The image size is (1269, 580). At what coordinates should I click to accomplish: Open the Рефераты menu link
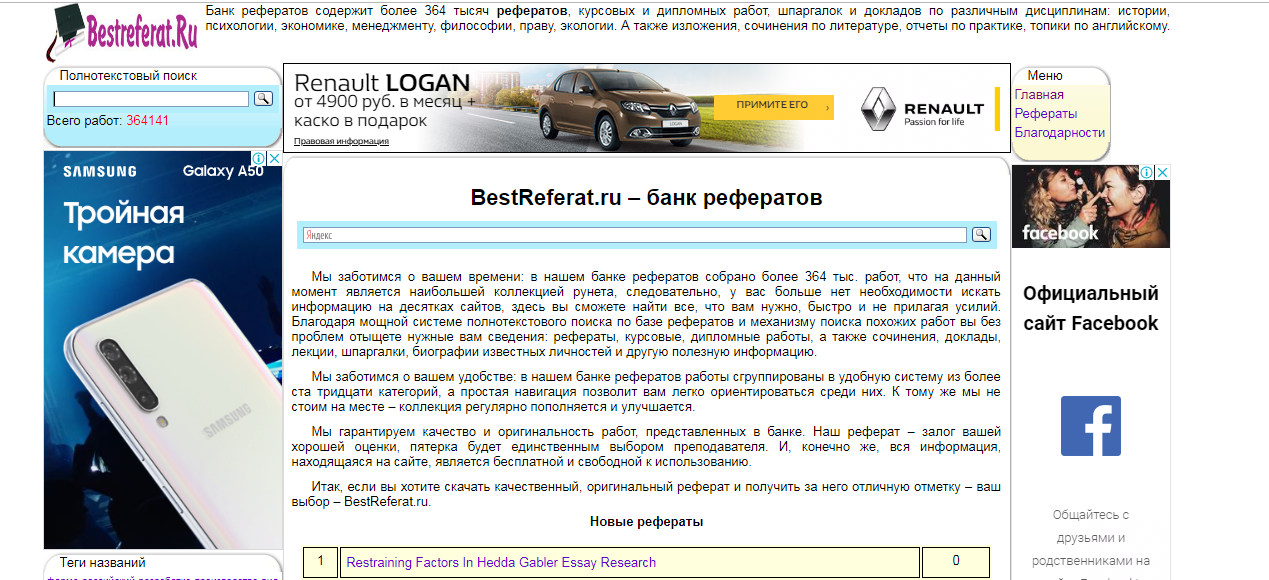coord(1046,114)
